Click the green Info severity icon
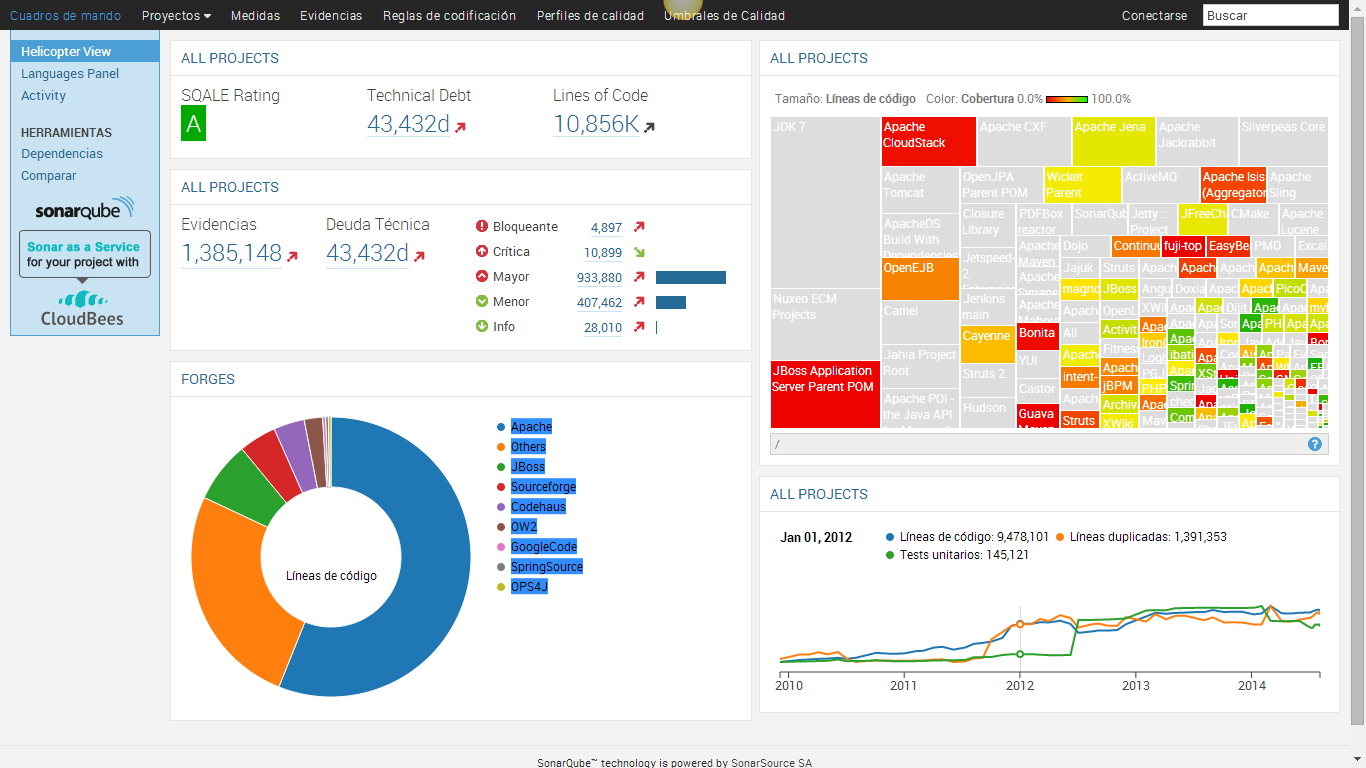1366x768 pixels. [x=482, y=327]
